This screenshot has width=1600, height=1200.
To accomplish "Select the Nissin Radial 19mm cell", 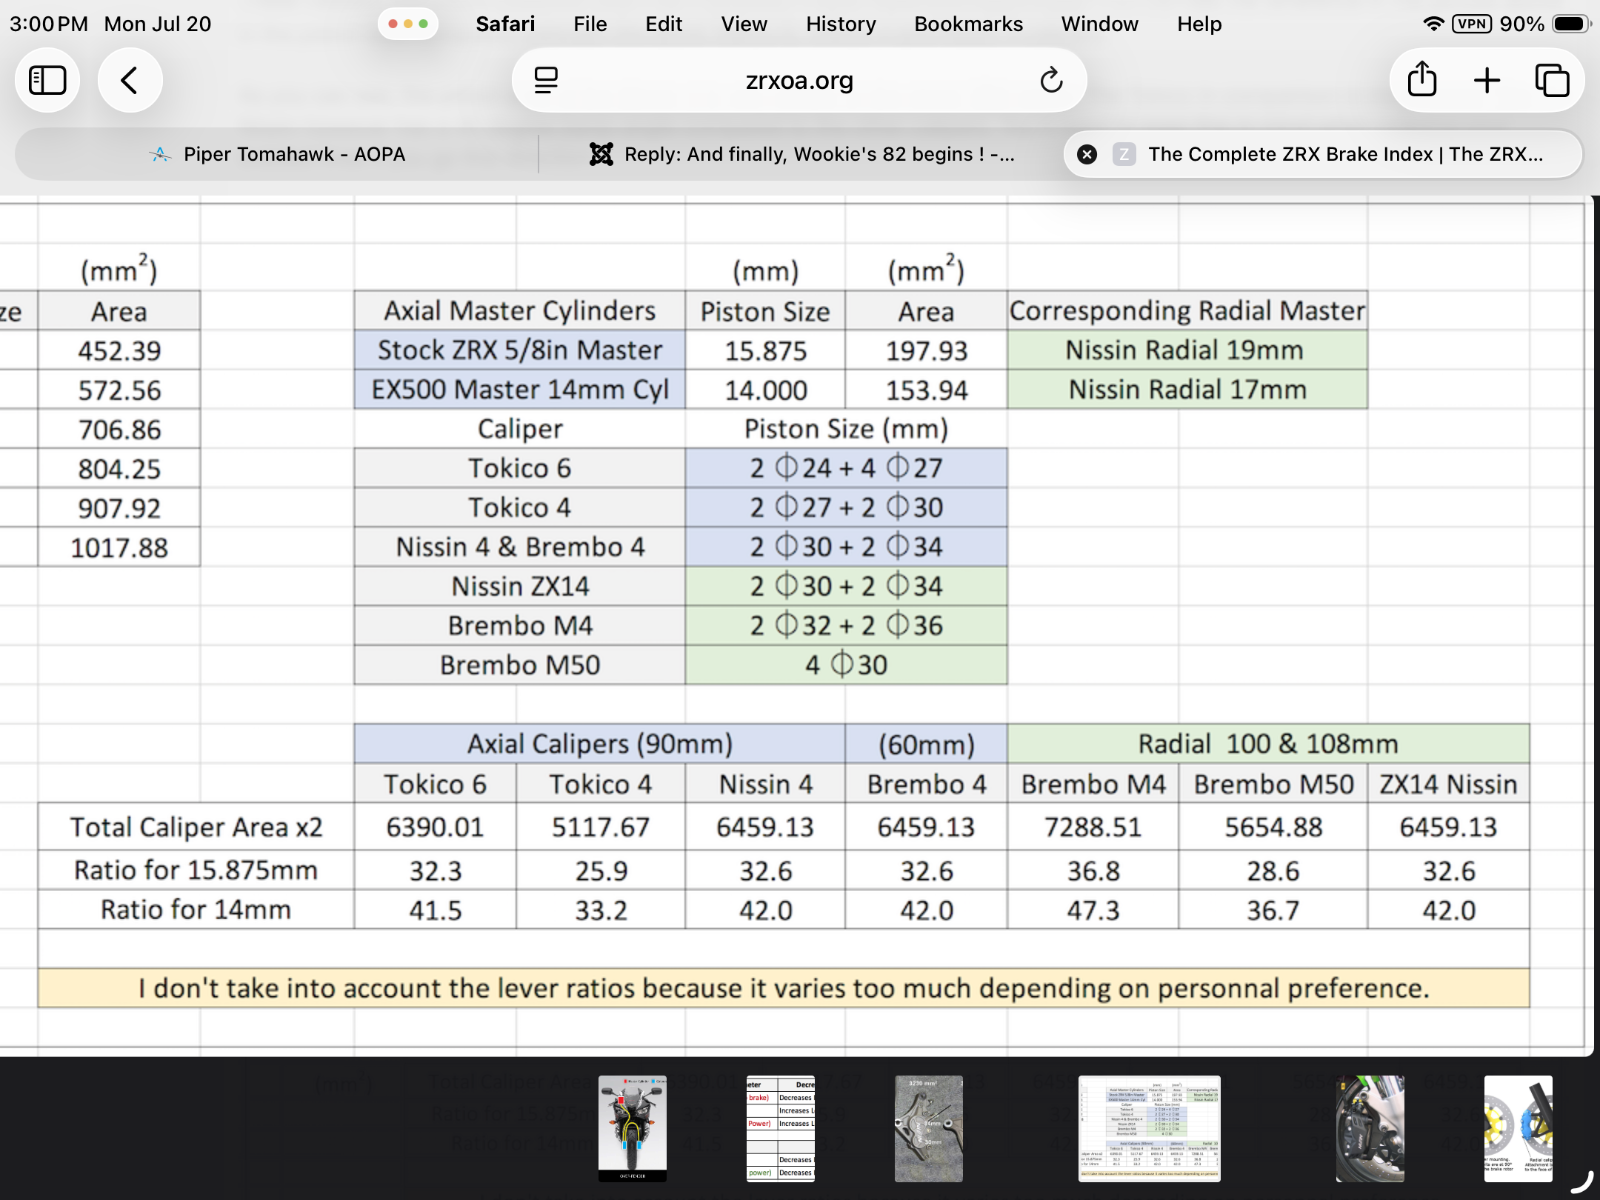I will [1187, 350].
